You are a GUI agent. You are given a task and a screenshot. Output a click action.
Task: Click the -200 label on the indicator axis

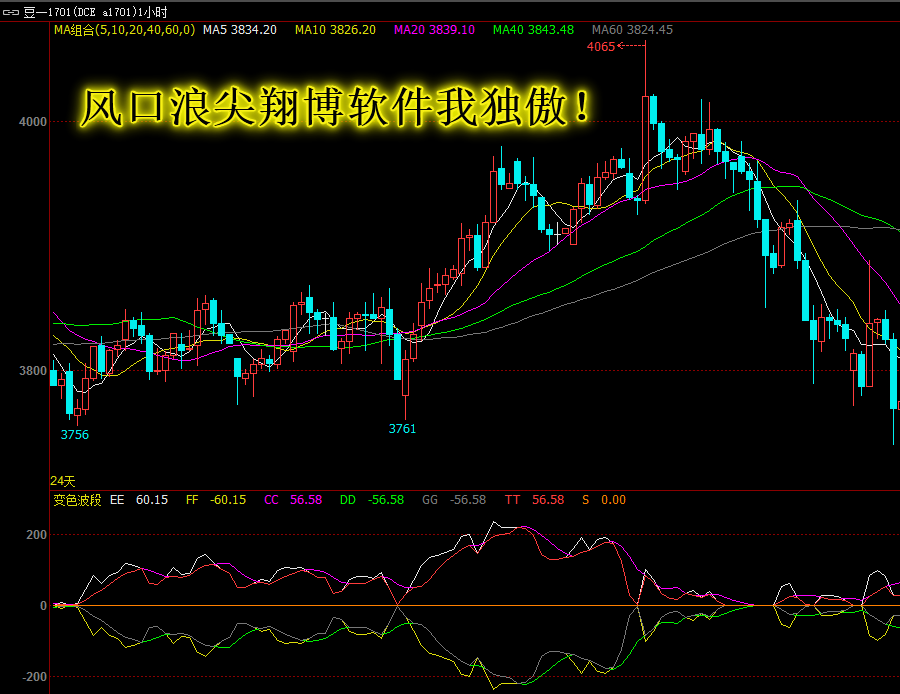click(34, 677)
